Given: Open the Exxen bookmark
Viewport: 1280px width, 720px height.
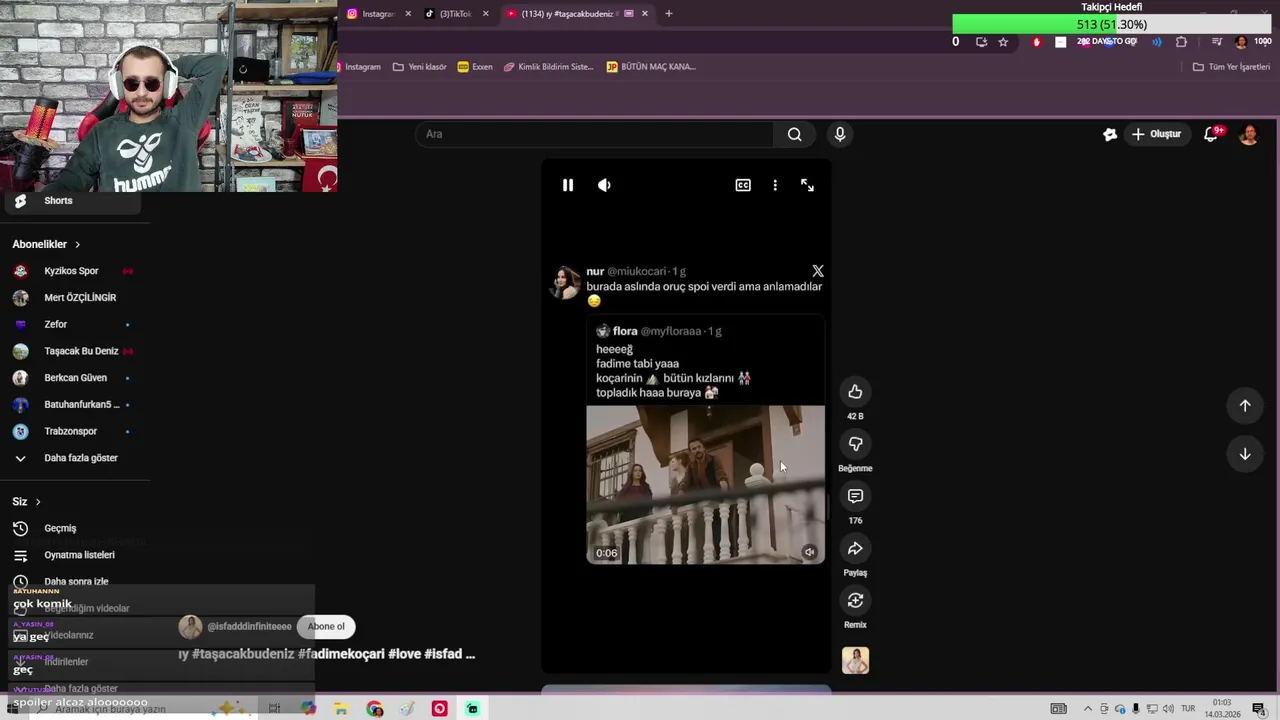Looking at the screenshot, I should tap(476, 67).
